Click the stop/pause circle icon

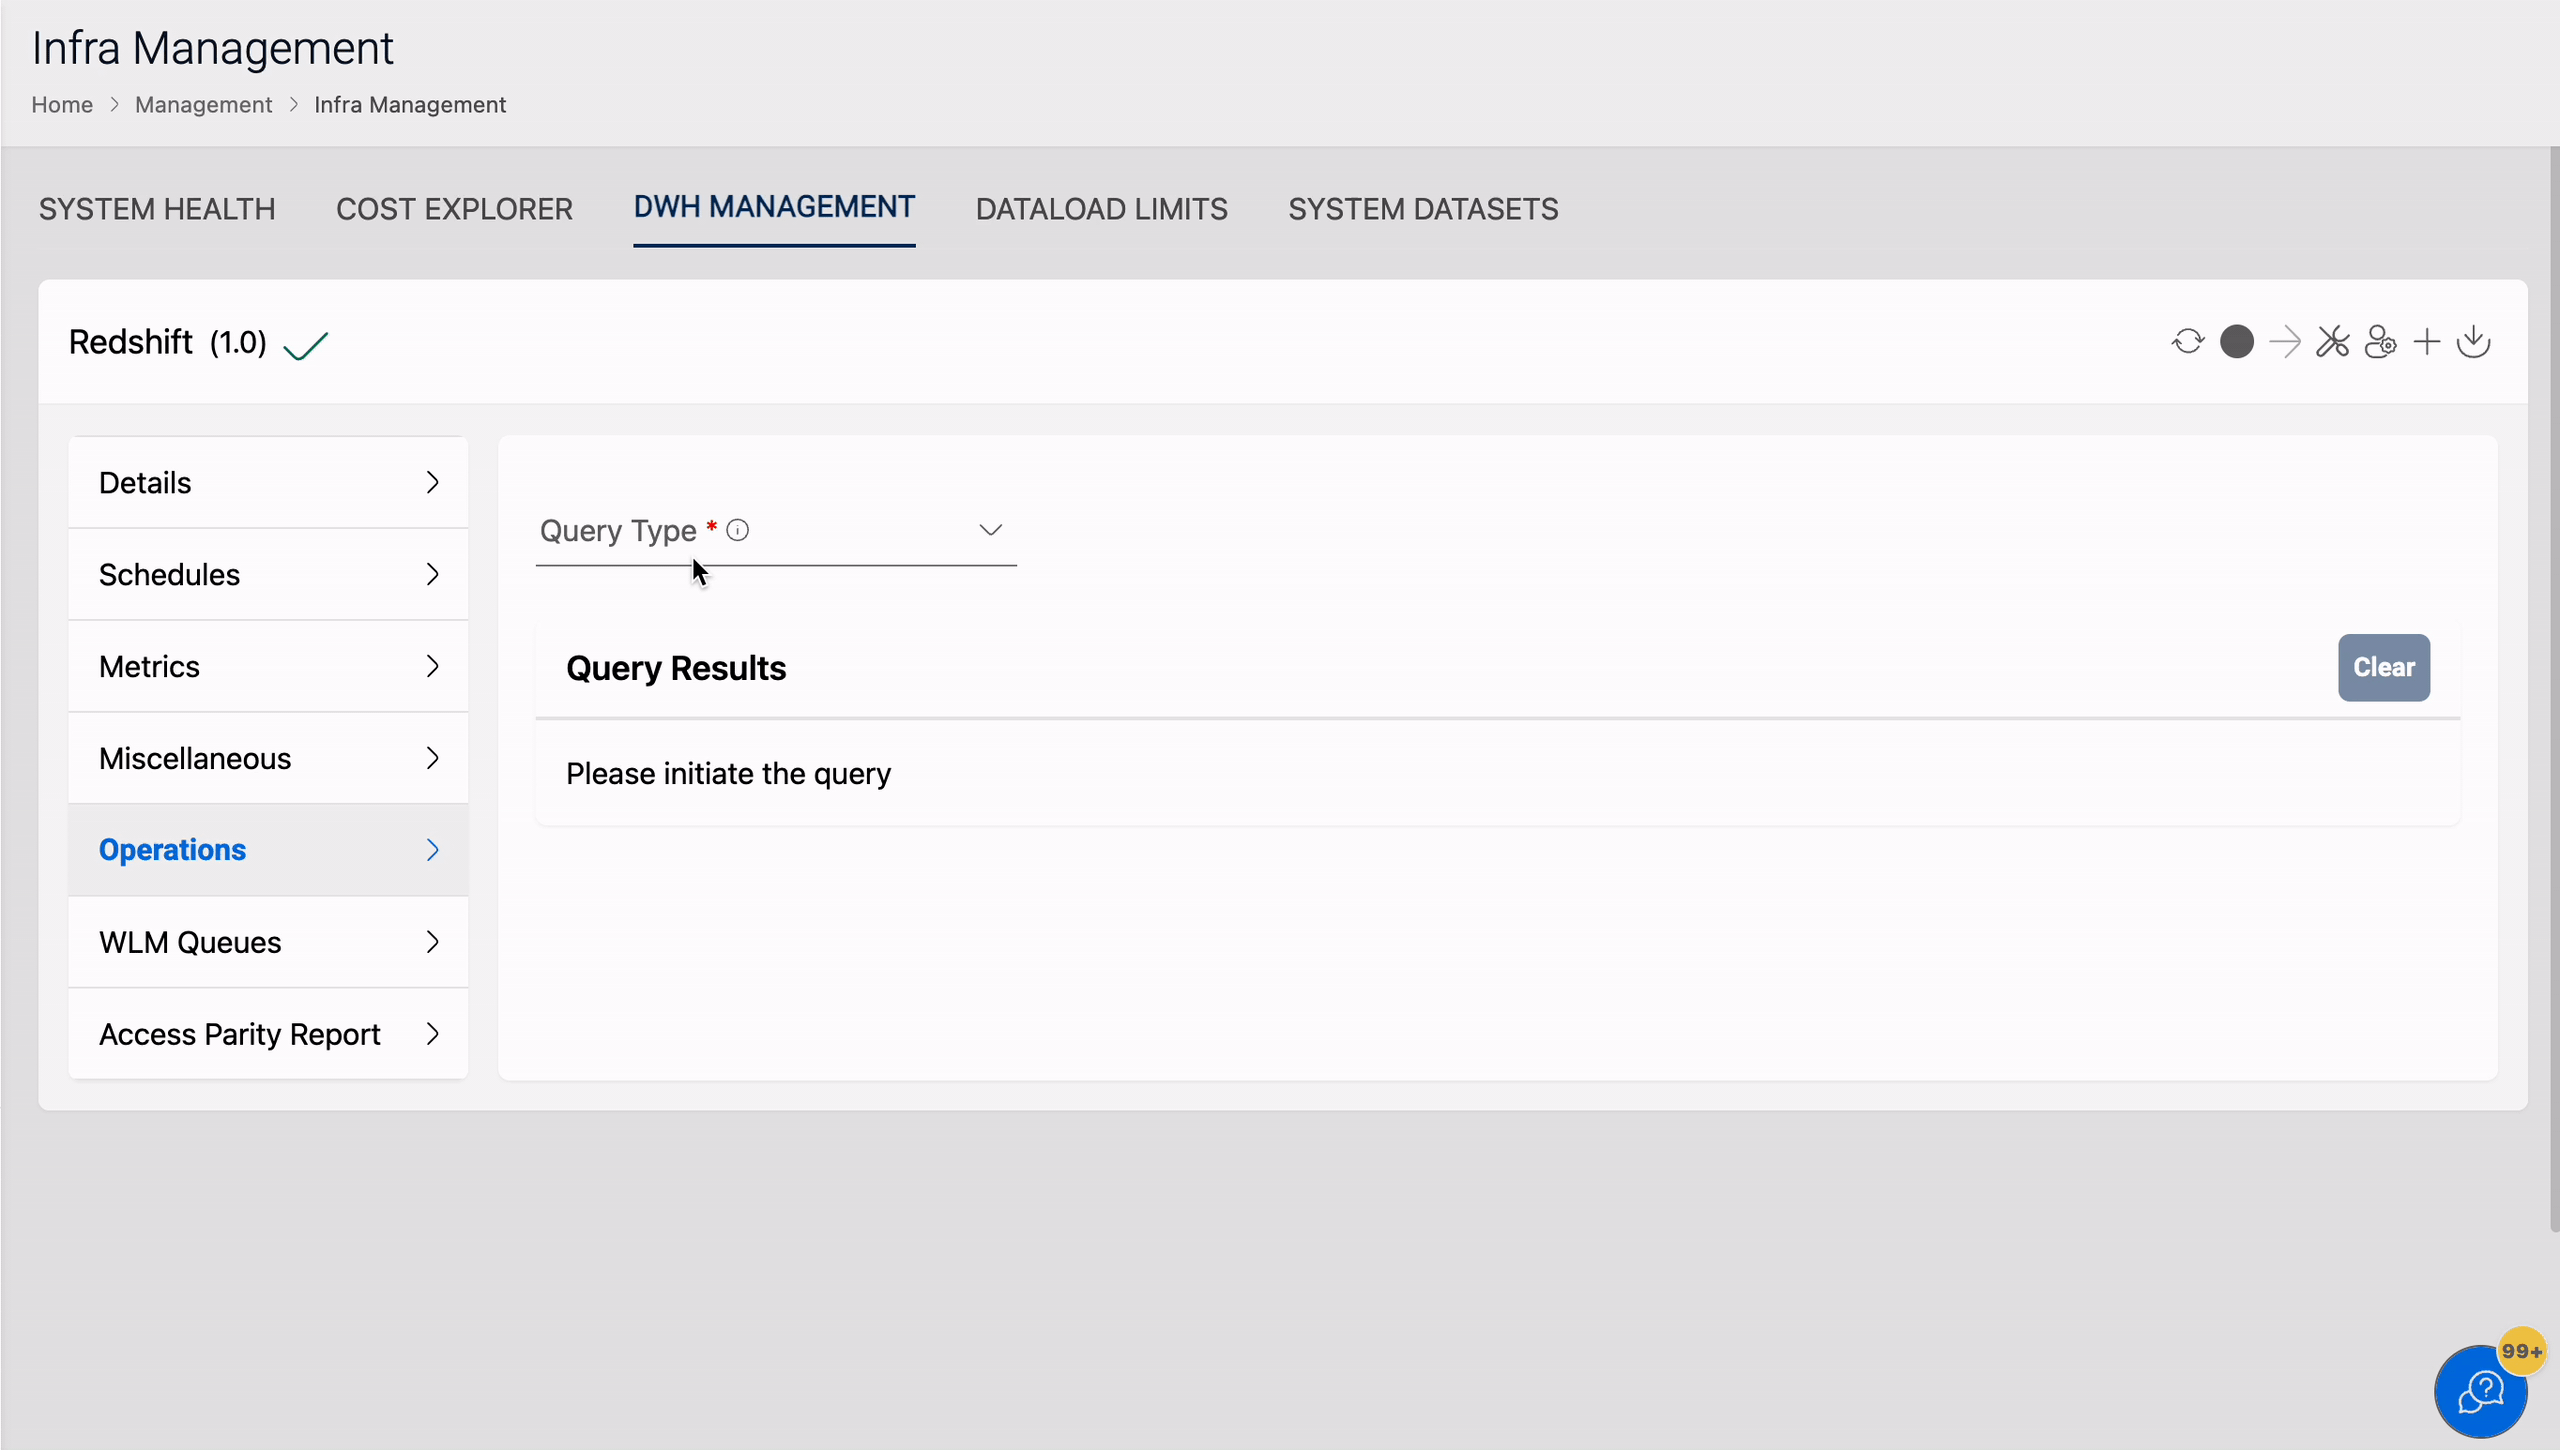2236,341
